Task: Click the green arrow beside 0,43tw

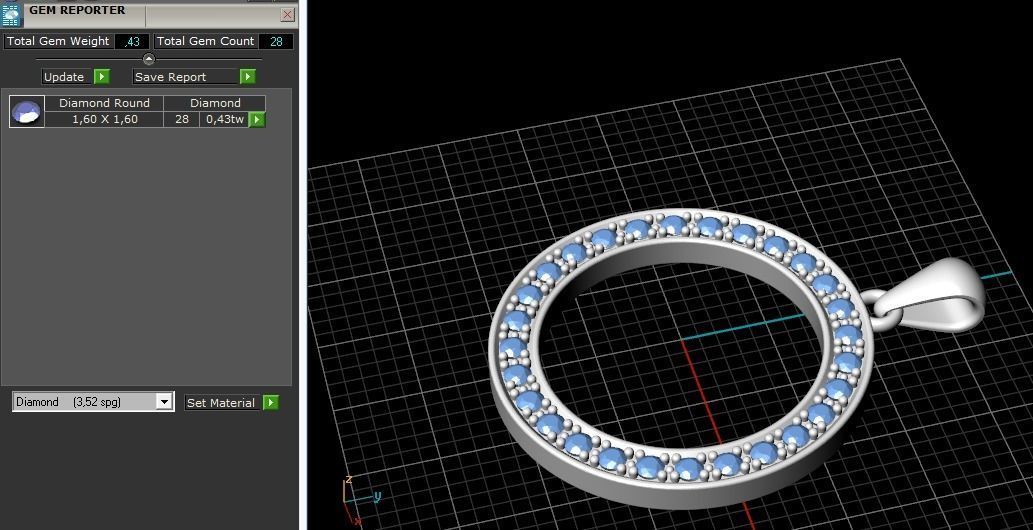Action: pyautogui.click(x=257, y=119)
